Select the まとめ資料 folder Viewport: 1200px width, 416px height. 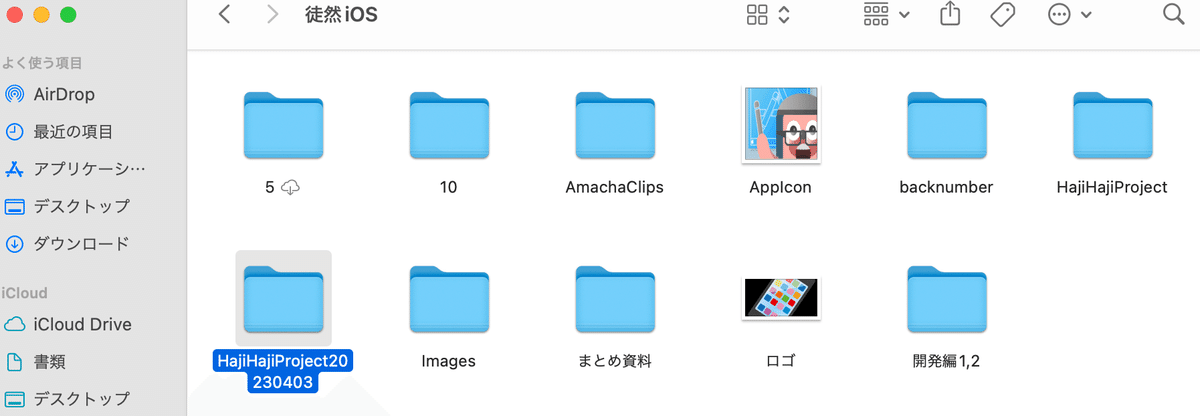[x=615, y=300]
